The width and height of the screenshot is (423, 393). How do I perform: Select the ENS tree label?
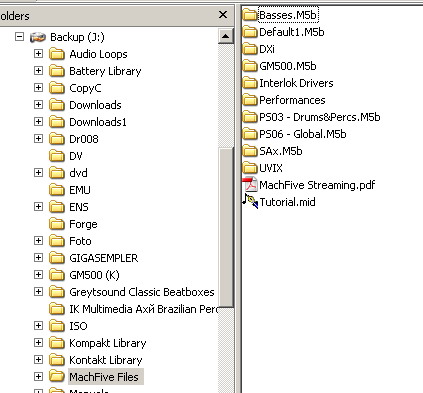(x=79, y=207)
